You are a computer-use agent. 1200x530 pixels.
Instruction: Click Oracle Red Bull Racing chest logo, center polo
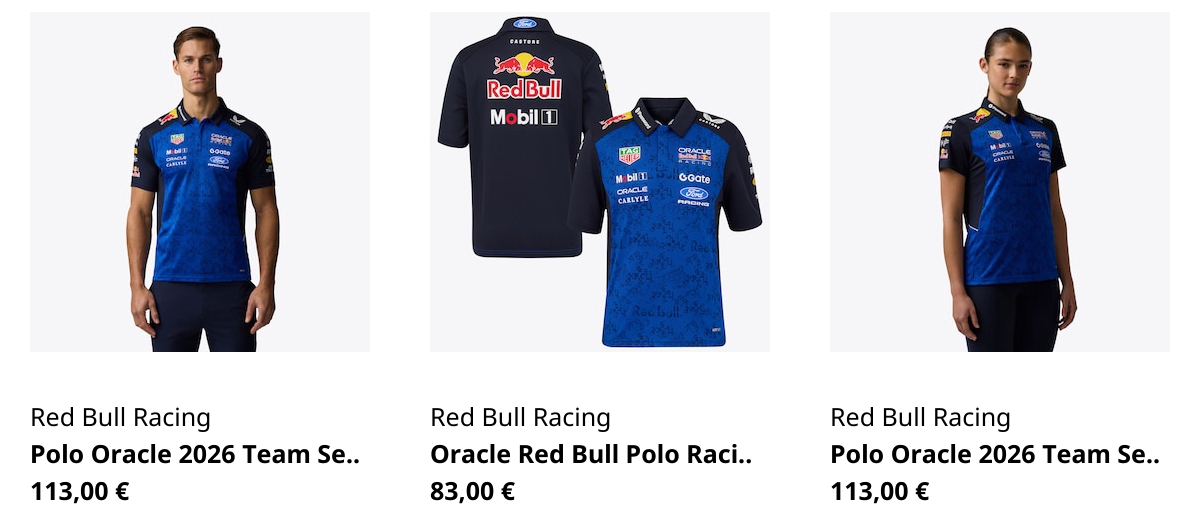[694, 156]
